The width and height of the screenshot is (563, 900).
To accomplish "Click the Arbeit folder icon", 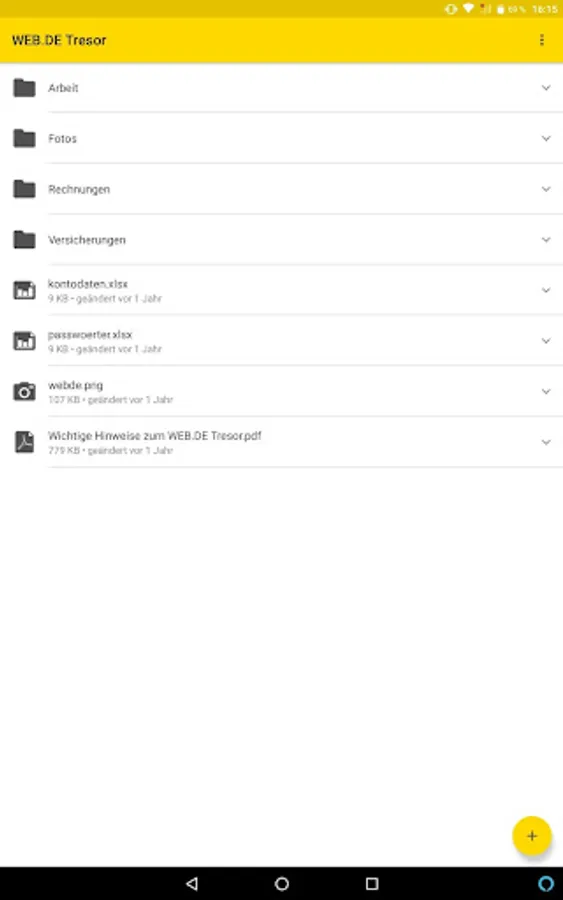I will (24, 88).
